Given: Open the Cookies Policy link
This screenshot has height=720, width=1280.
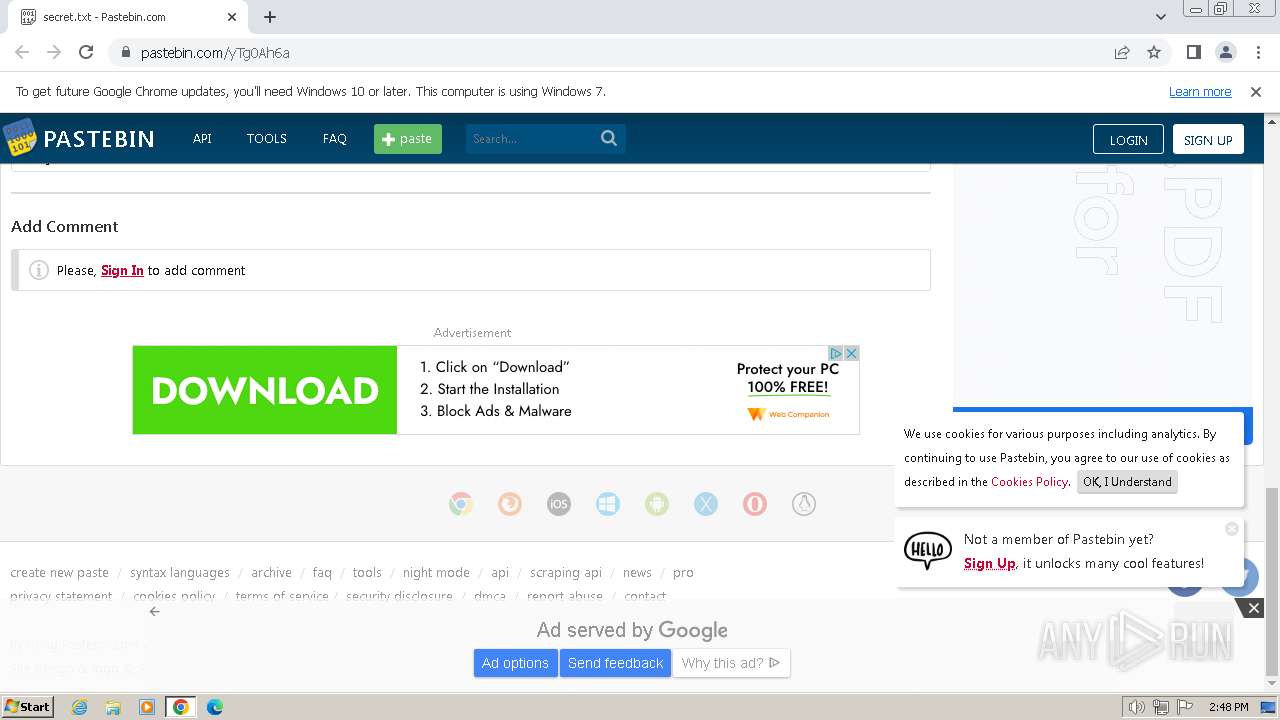Looking at the screenshot, I should point(1029,481).
